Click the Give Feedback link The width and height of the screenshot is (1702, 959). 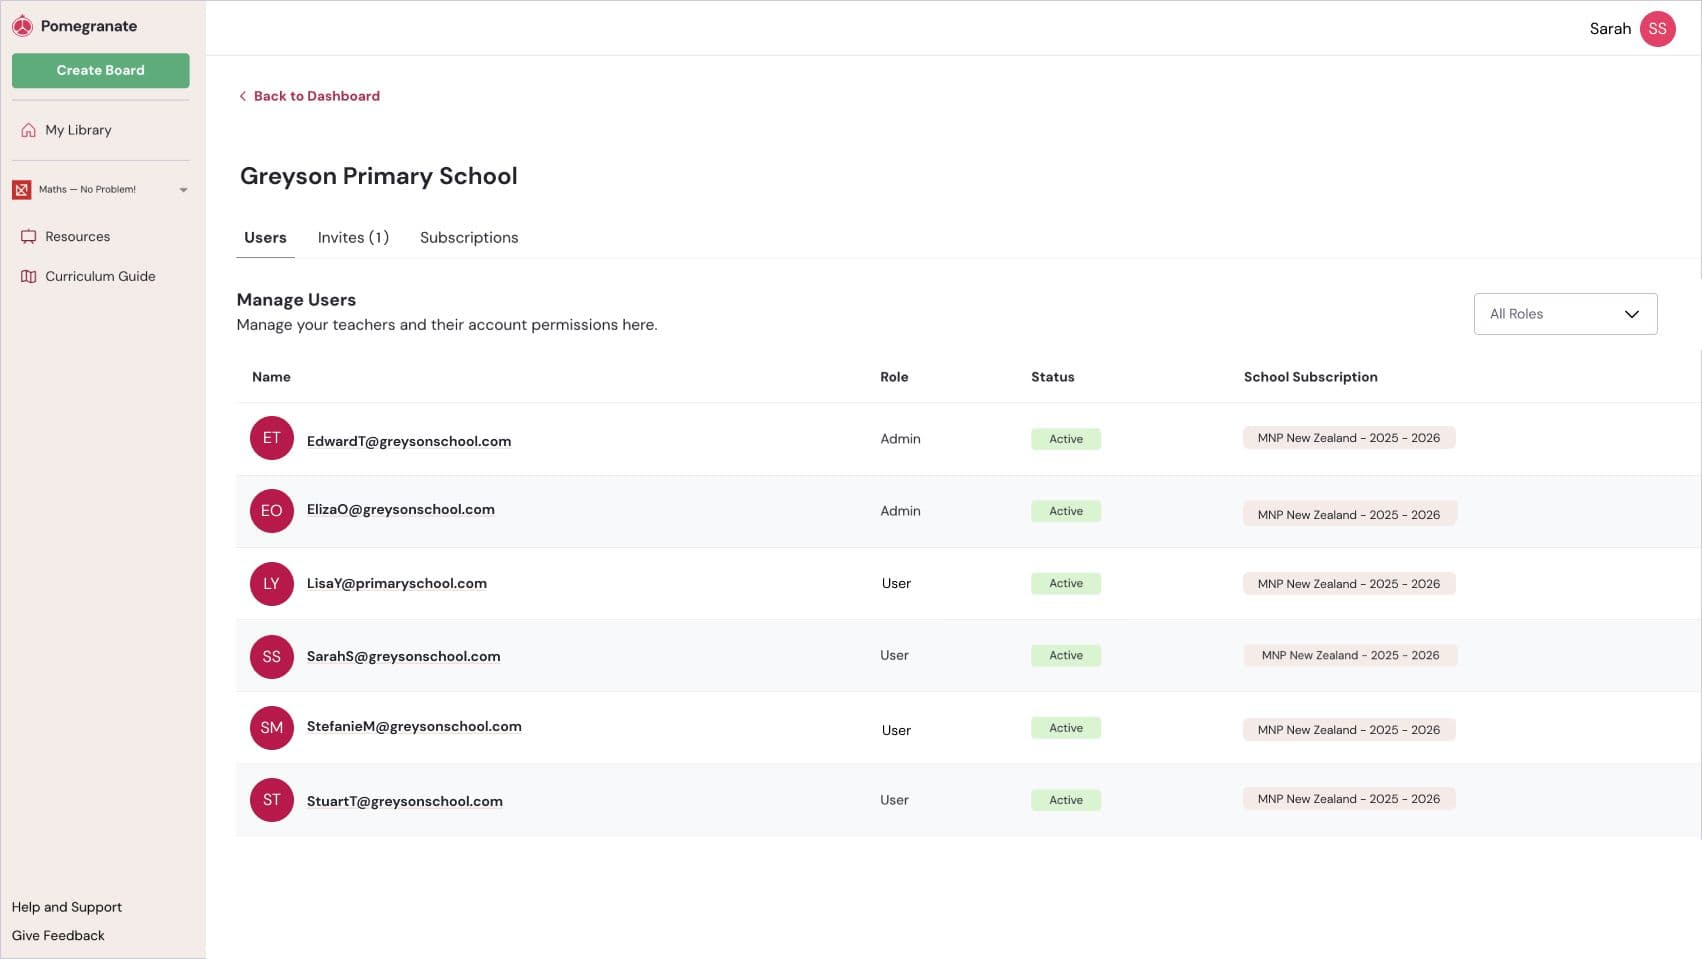[x=58, y=936]
